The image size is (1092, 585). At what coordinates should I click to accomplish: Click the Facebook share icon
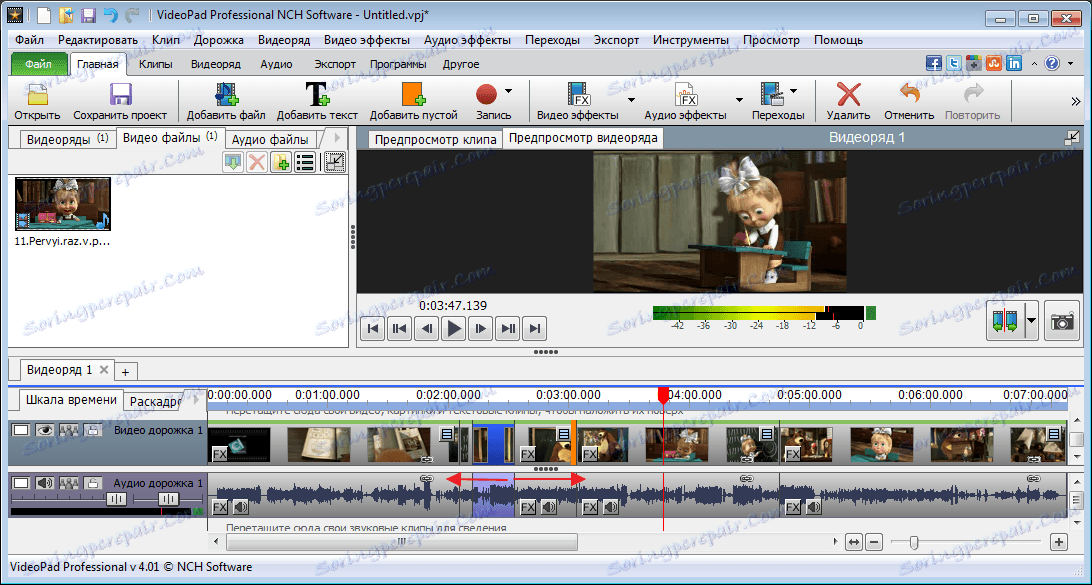tap(934, 63)
